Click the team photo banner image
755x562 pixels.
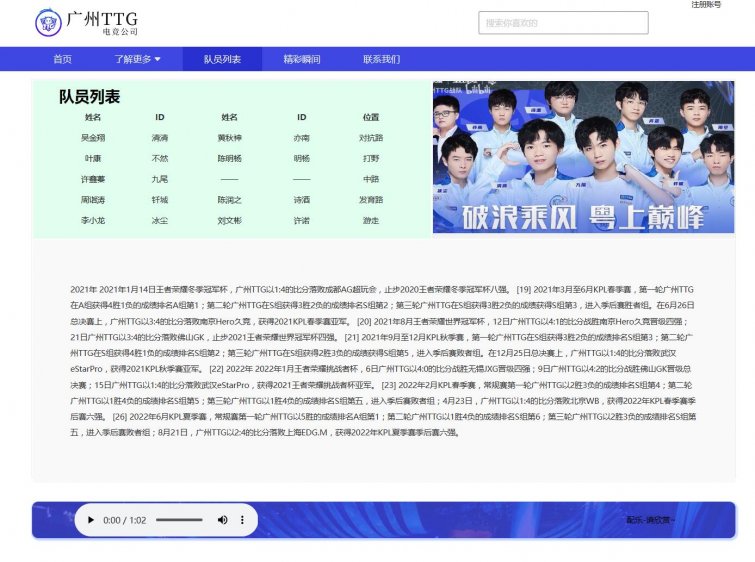(x=584, y=157)
